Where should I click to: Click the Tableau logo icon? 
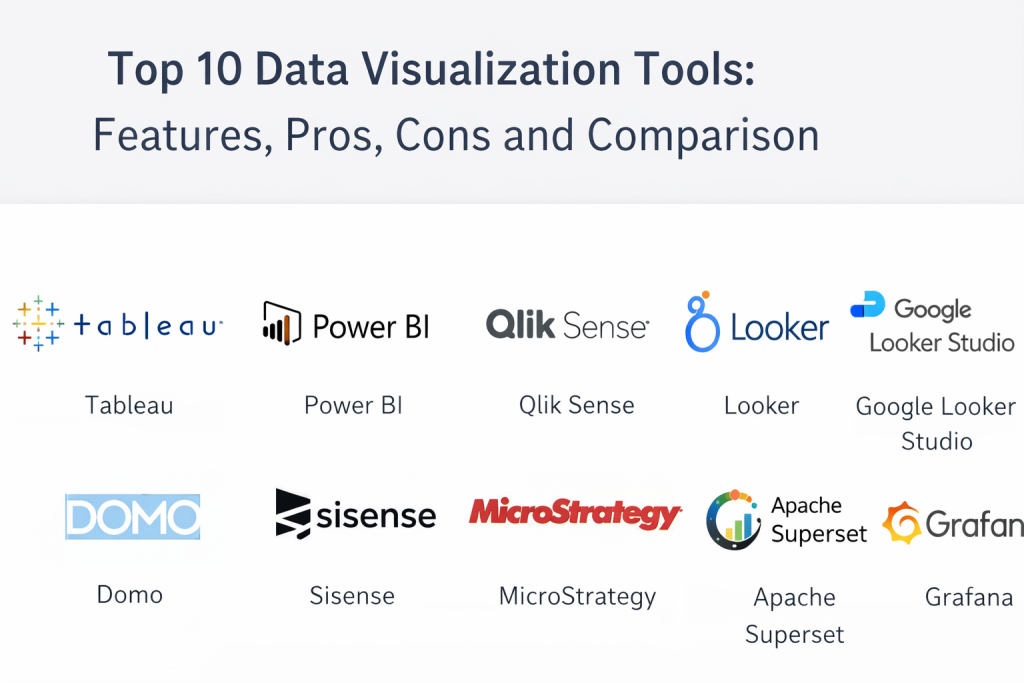[38, 324]
